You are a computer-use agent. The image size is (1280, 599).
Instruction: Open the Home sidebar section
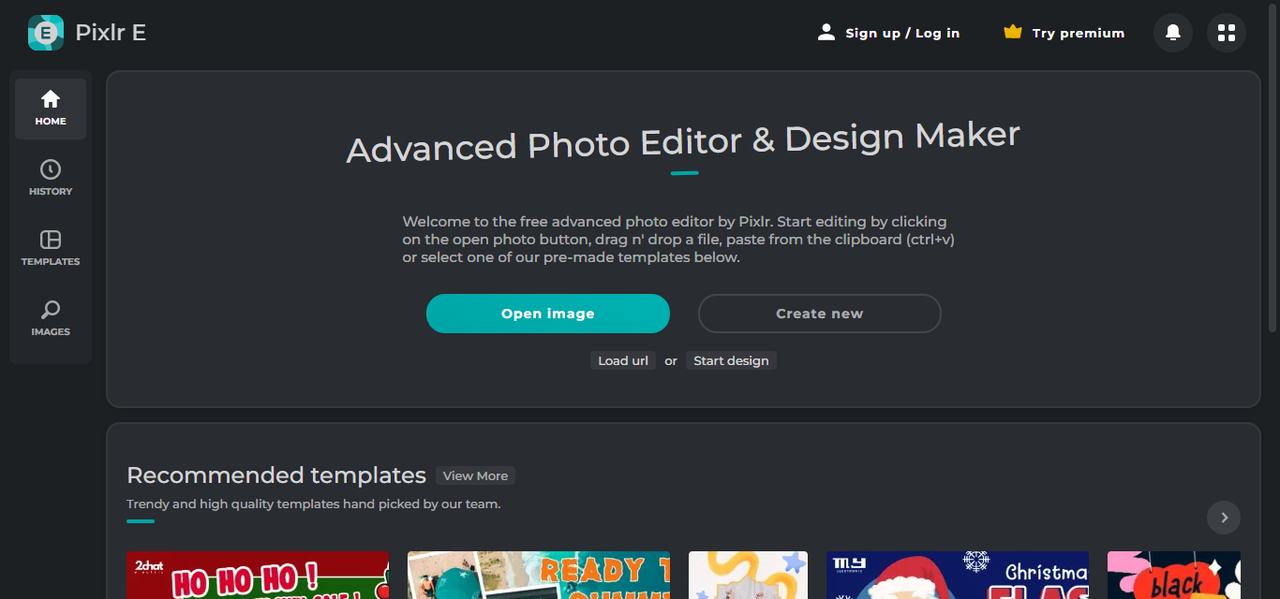click(x=50, y=108)
